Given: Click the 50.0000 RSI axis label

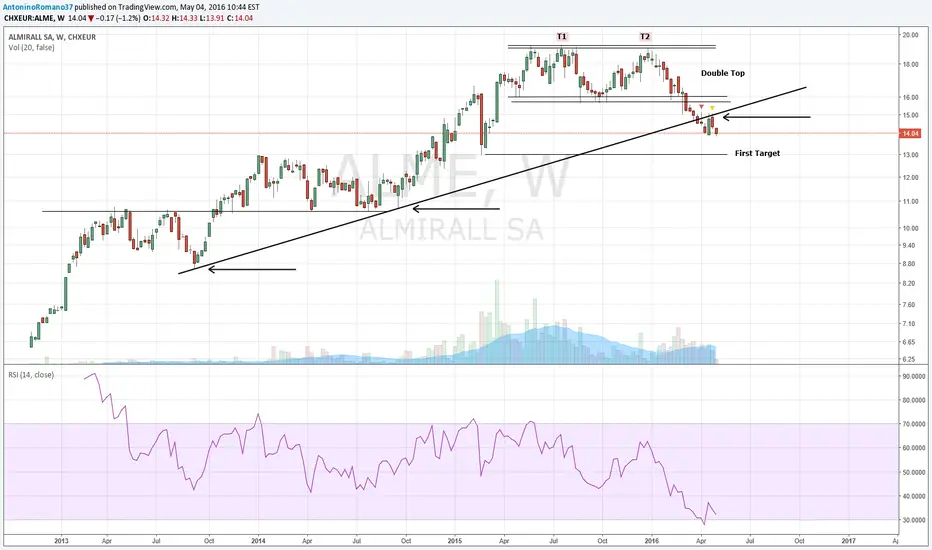Looking at the screenshot, I should coord(914,473).
